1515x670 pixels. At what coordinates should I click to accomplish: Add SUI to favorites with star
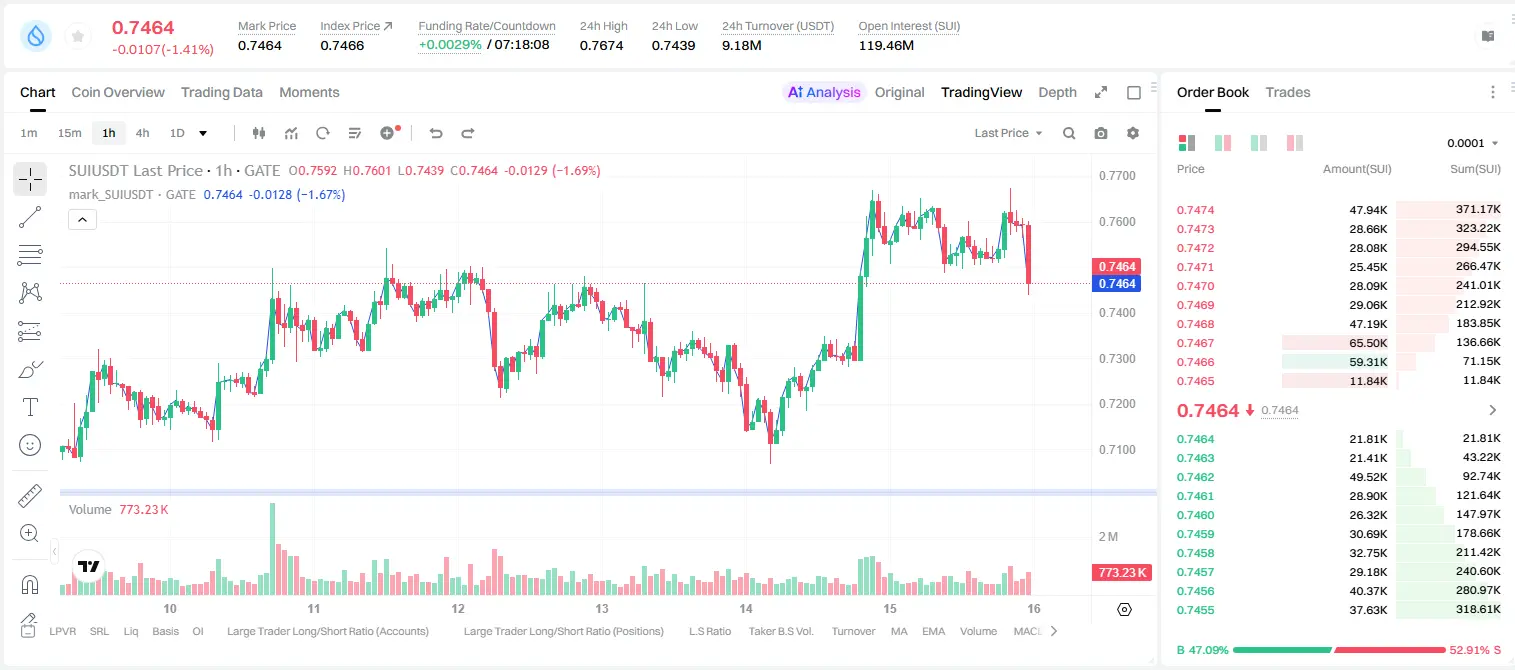pos(78,37)
